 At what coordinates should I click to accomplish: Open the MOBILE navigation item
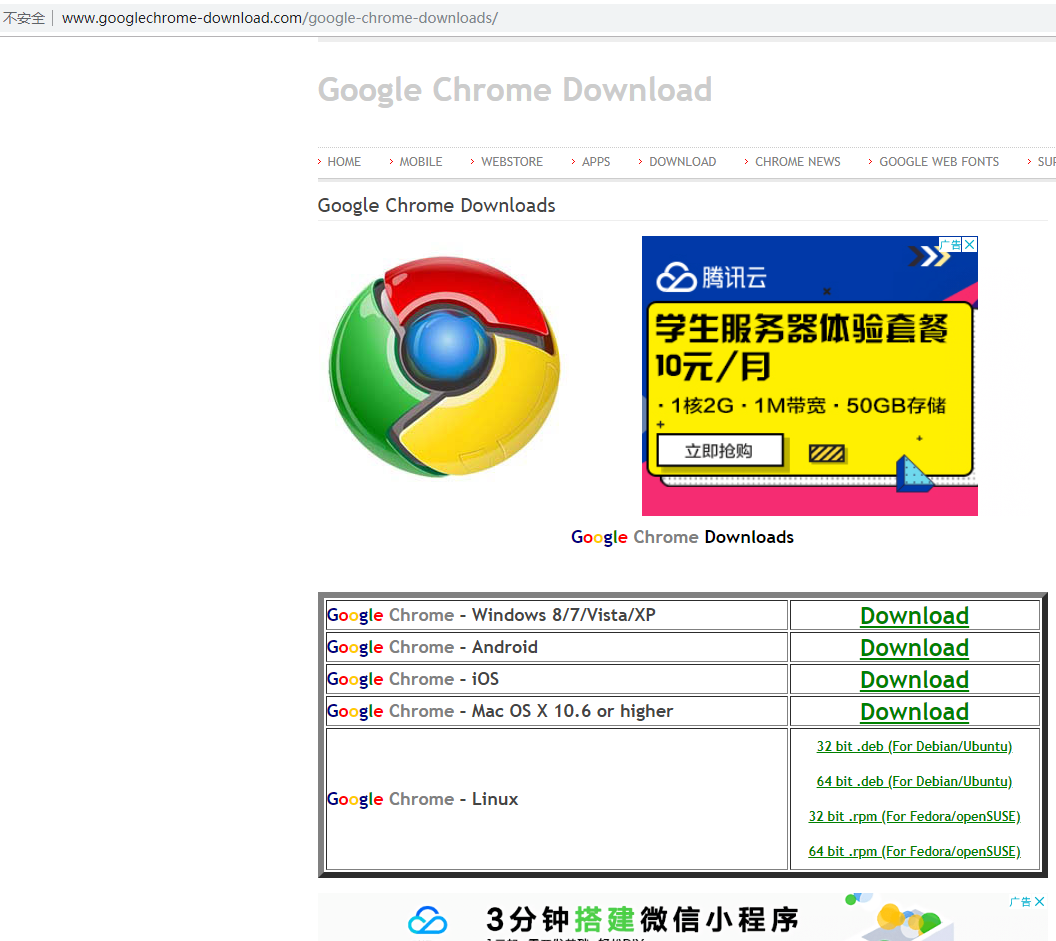pos(420,162)
